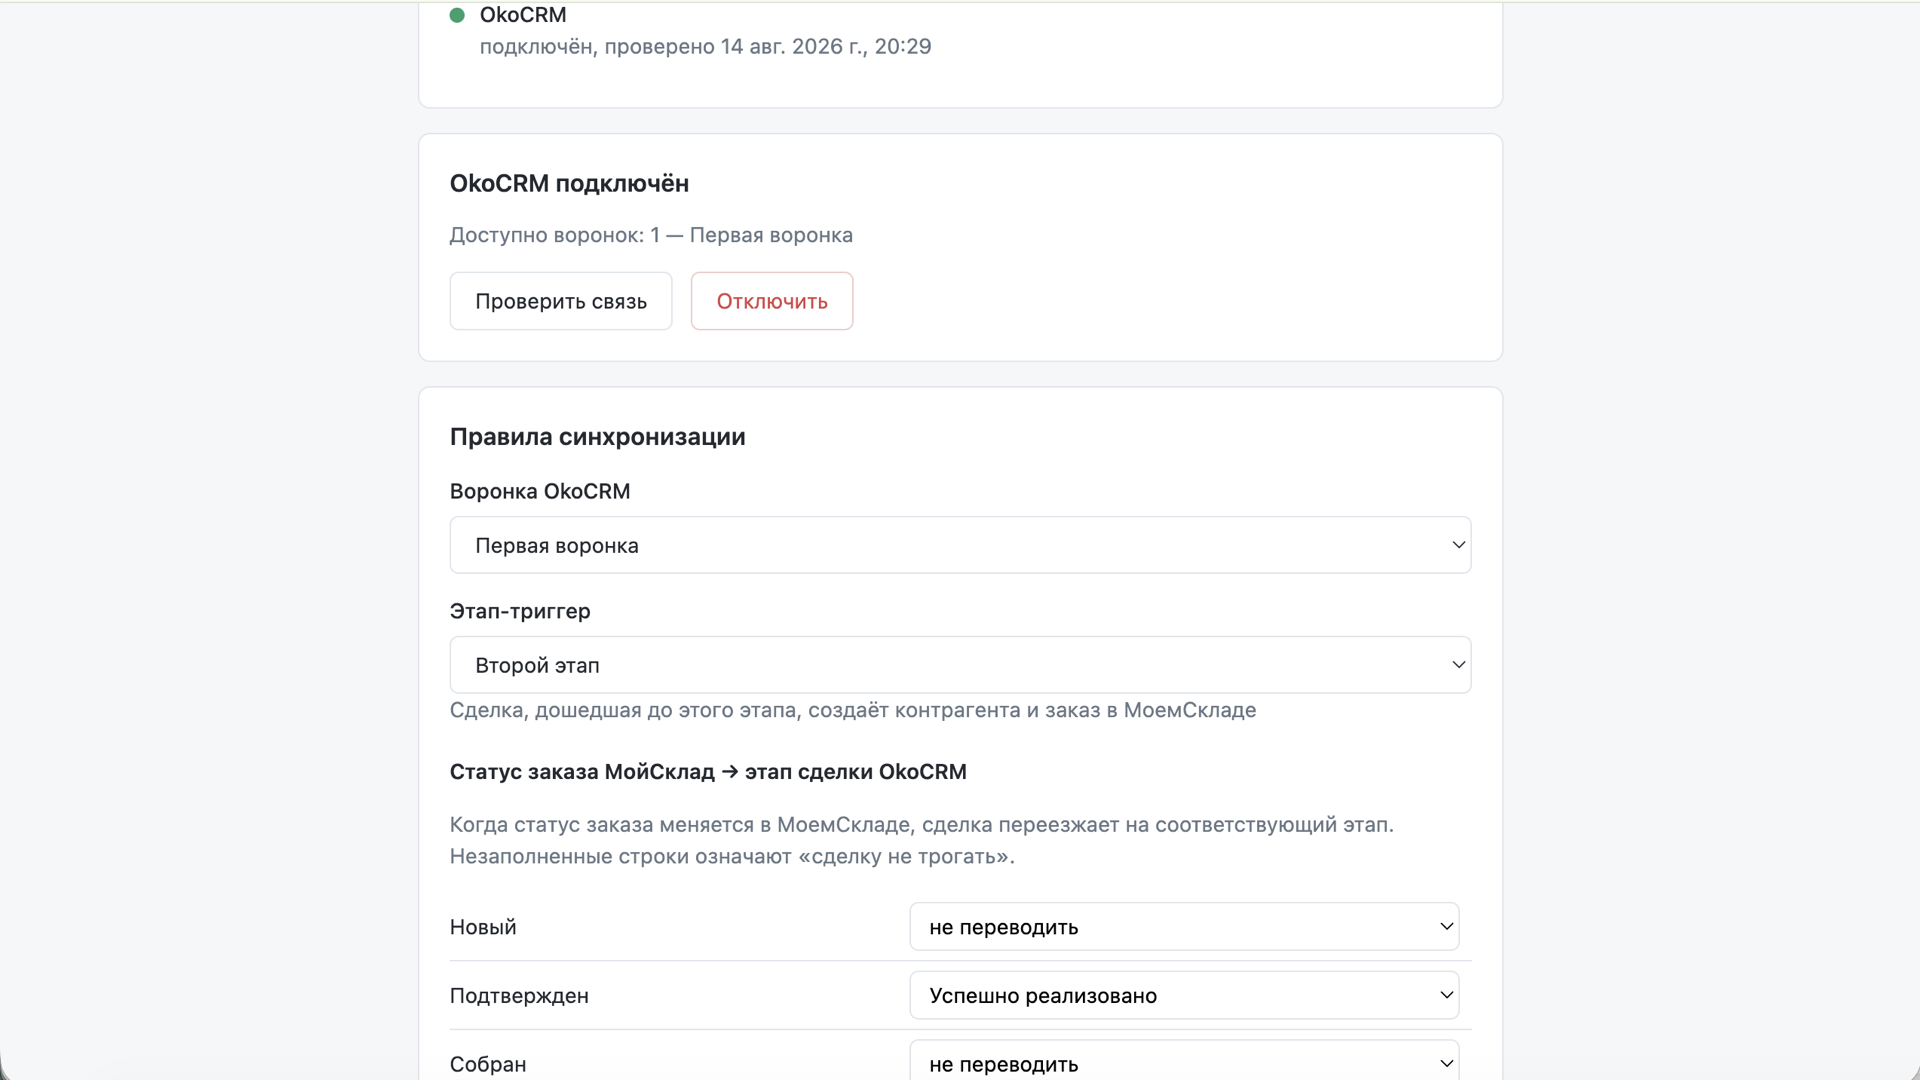Click the green OkoCRM connection status dot
This screenshot has height=1080, width=1920.
[457, 15]
